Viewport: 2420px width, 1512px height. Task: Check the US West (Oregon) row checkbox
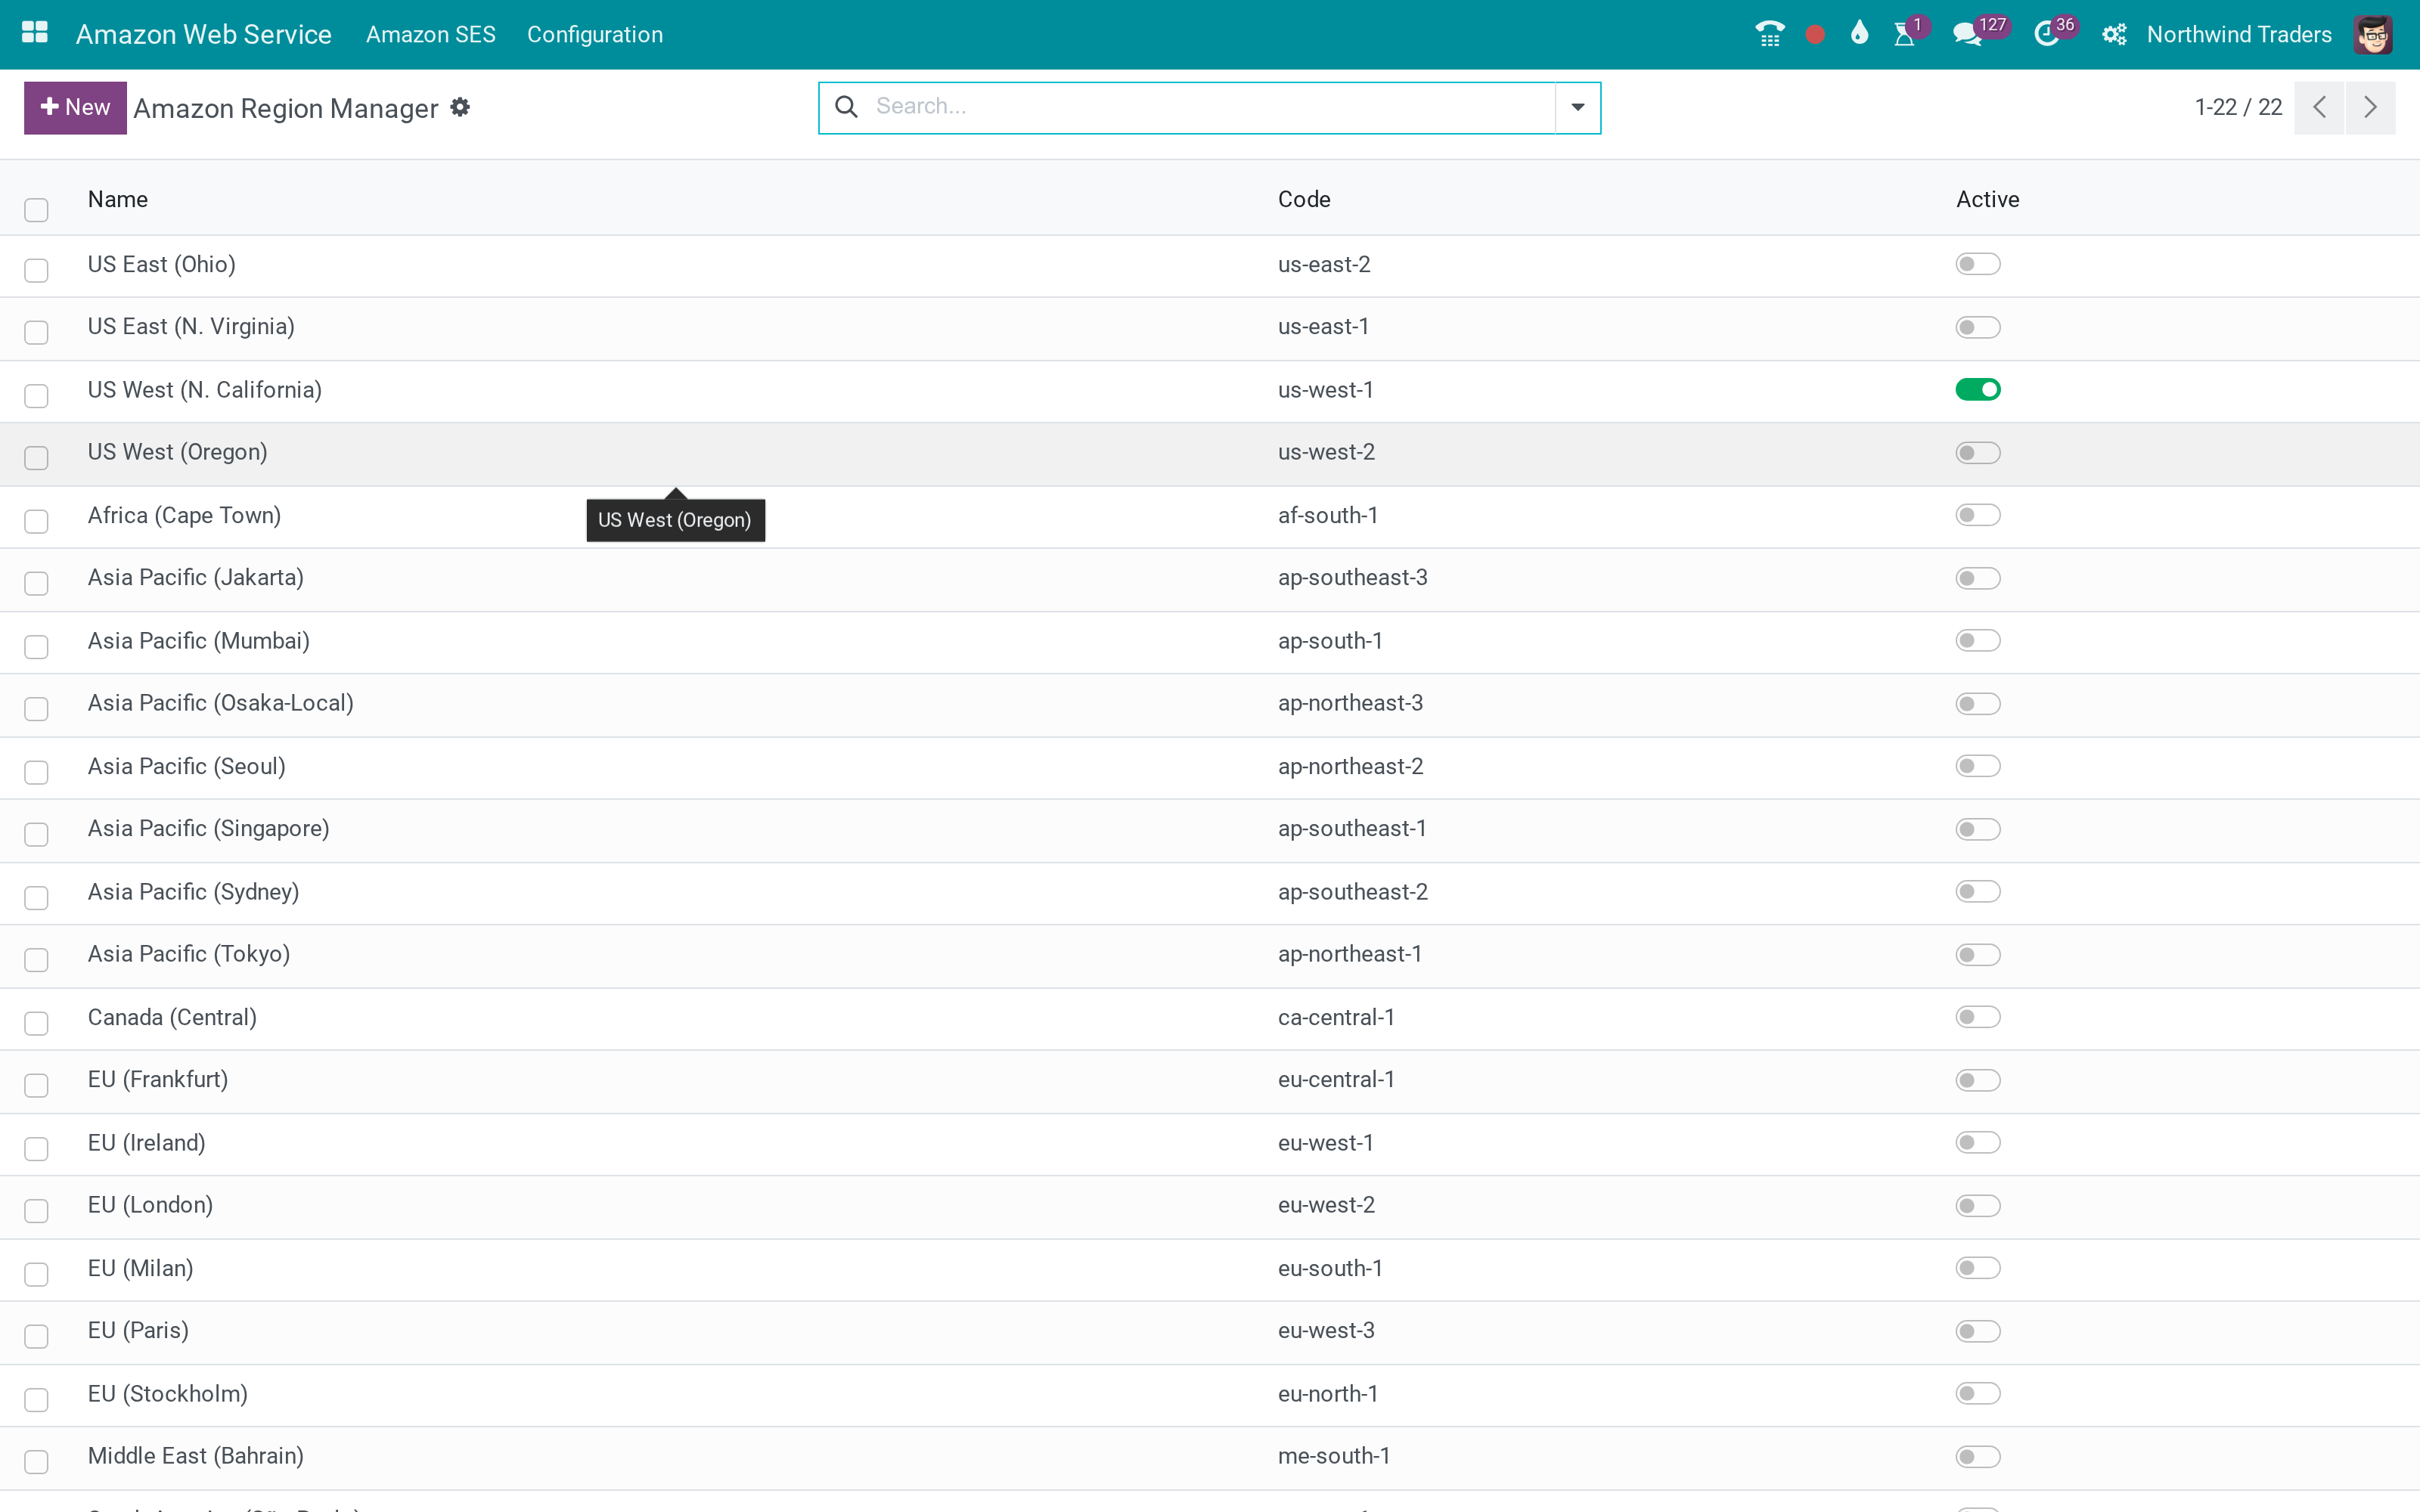(x=36, y=458)
